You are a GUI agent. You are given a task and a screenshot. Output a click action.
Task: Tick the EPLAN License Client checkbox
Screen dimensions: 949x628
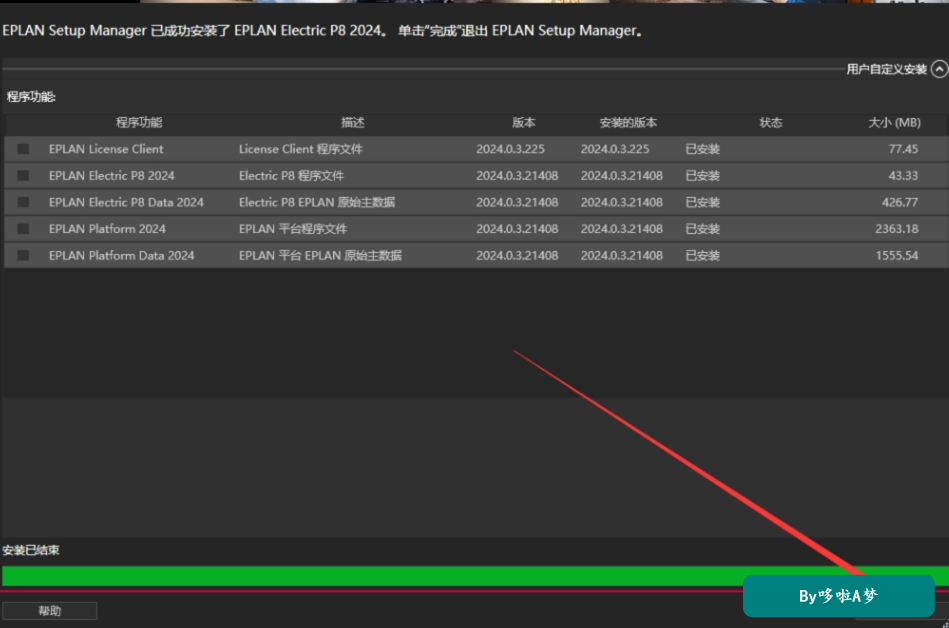(23, 149)
